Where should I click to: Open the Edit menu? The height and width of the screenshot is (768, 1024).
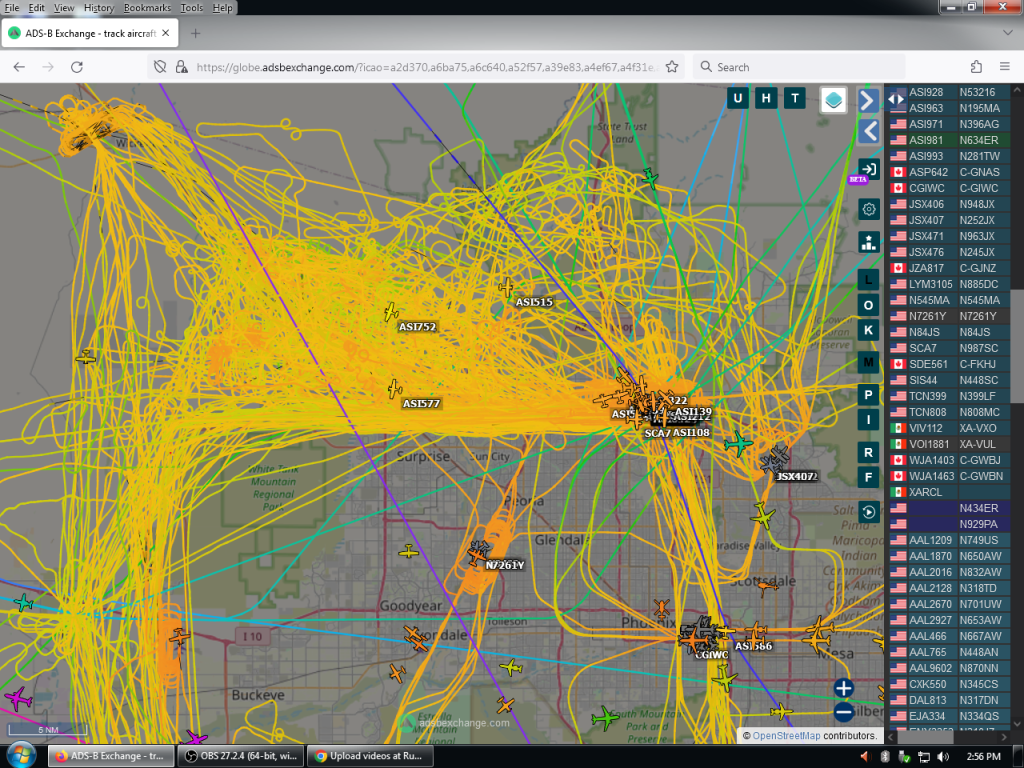point(37,8)
